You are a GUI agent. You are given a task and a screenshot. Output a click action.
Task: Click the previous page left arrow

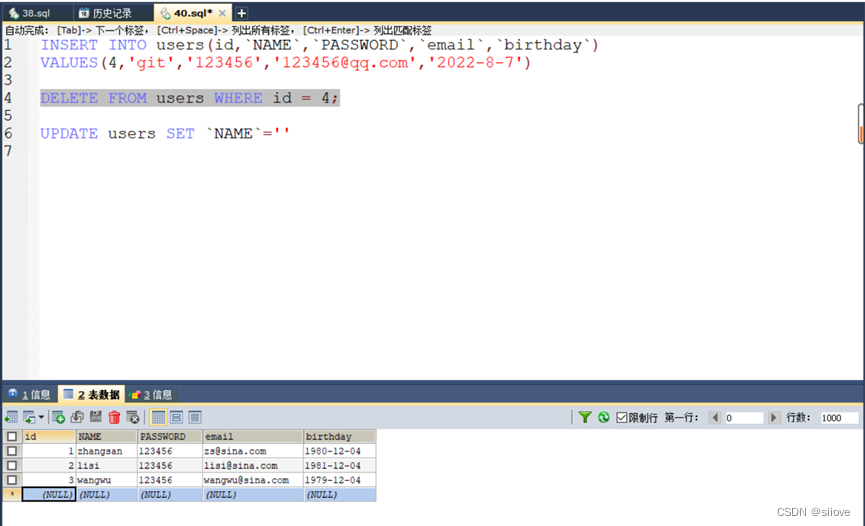pyautogui.click(x=716, y=418)
